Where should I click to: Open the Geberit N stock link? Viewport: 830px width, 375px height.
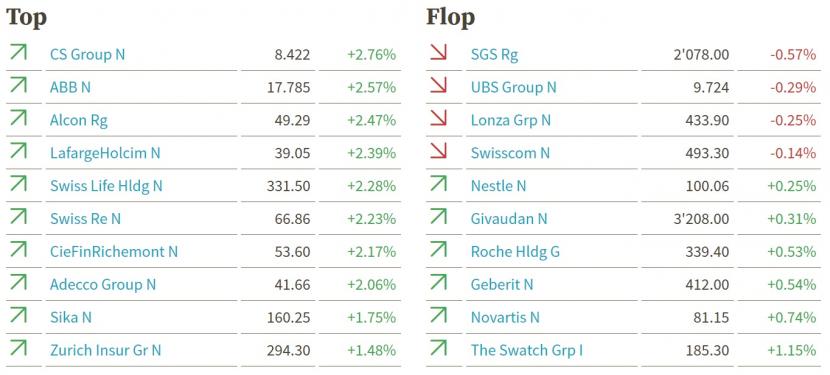(x=502, y=284)
